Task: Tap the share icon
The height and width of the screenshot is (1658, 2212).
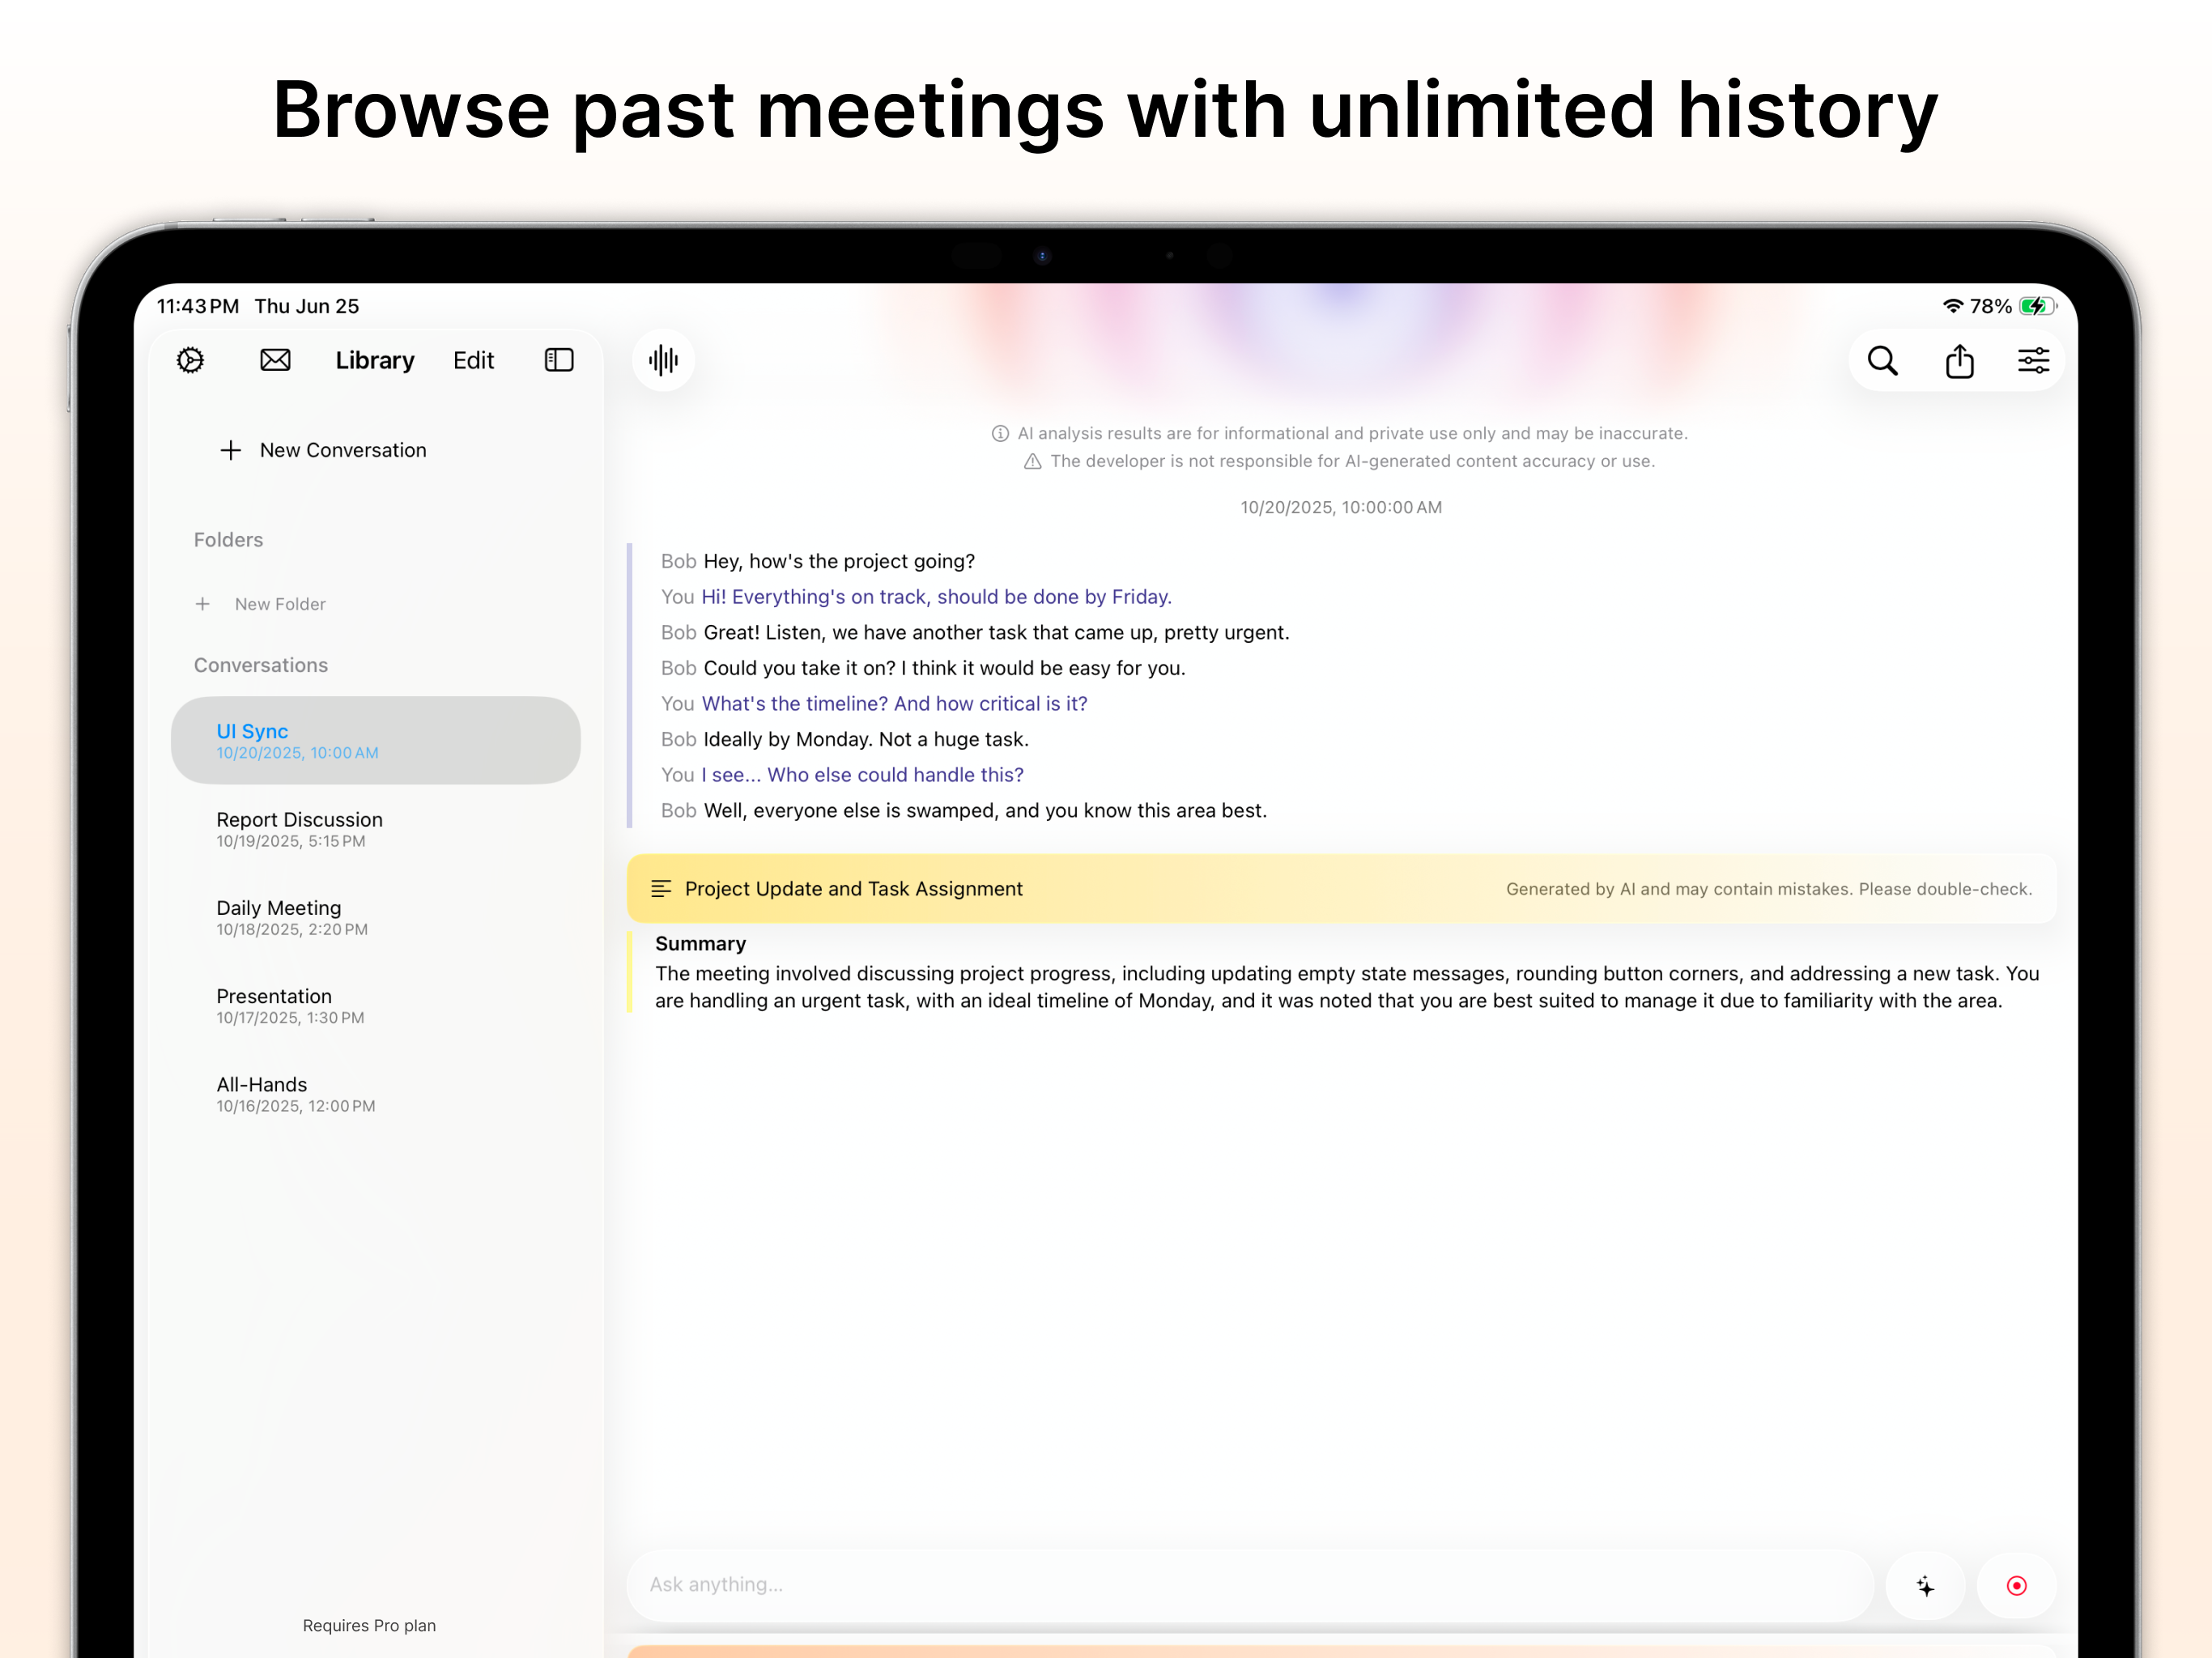Action: [1960, 360]
